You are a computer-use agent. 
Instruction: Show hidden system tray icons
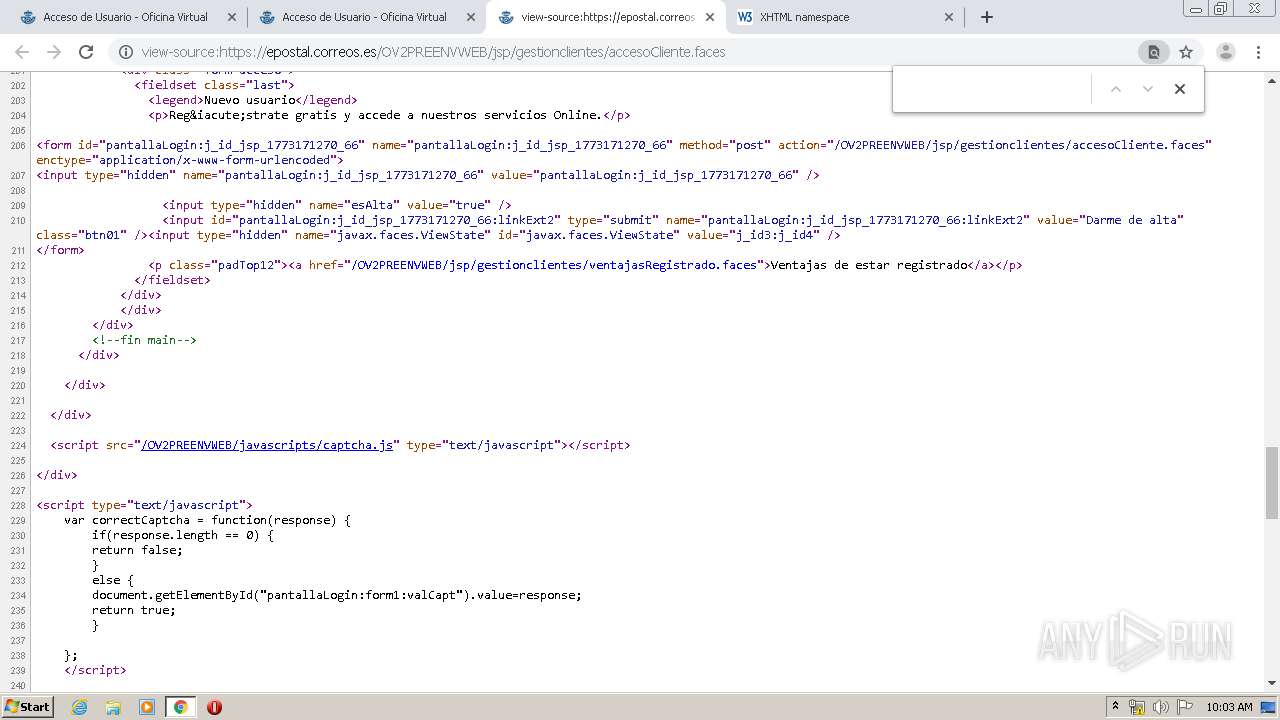[1116, 707]
